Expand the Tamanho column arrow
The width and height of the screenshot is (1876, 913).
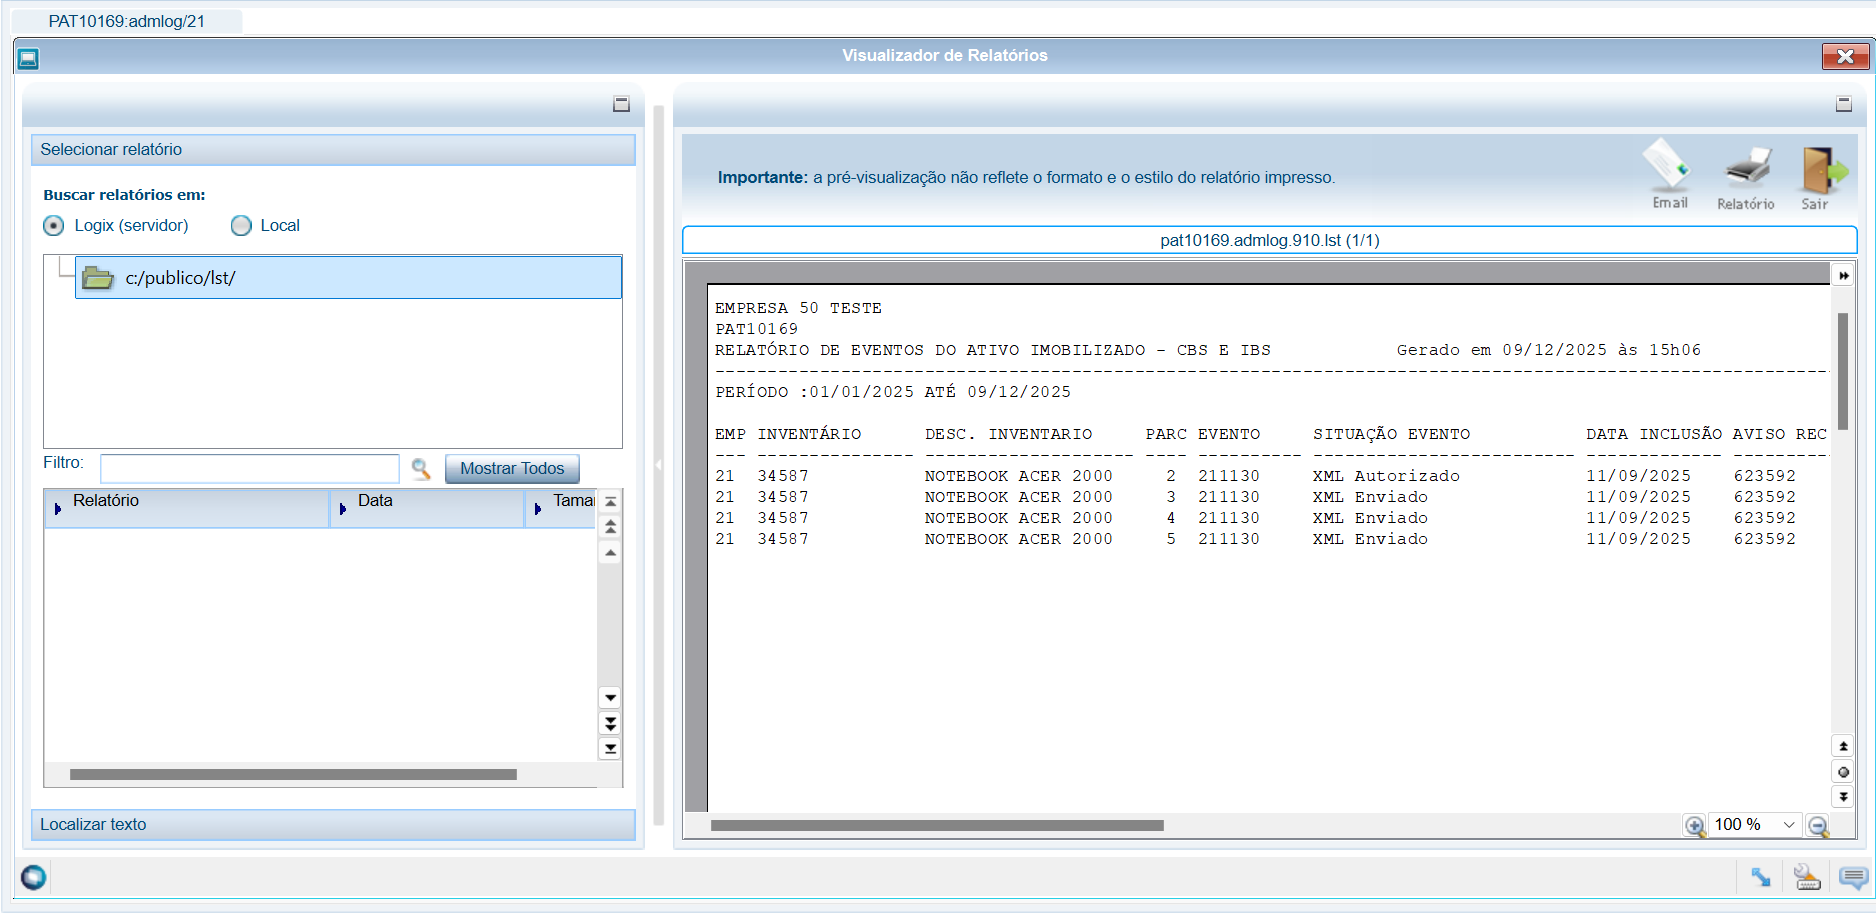coord(538,509)
